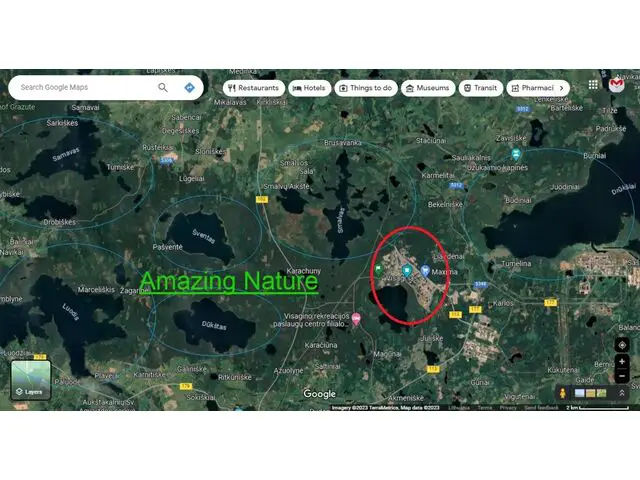Show Transit places on map
Image resolution: width=640 pixels, height=480 pixels.
[480, 88]
